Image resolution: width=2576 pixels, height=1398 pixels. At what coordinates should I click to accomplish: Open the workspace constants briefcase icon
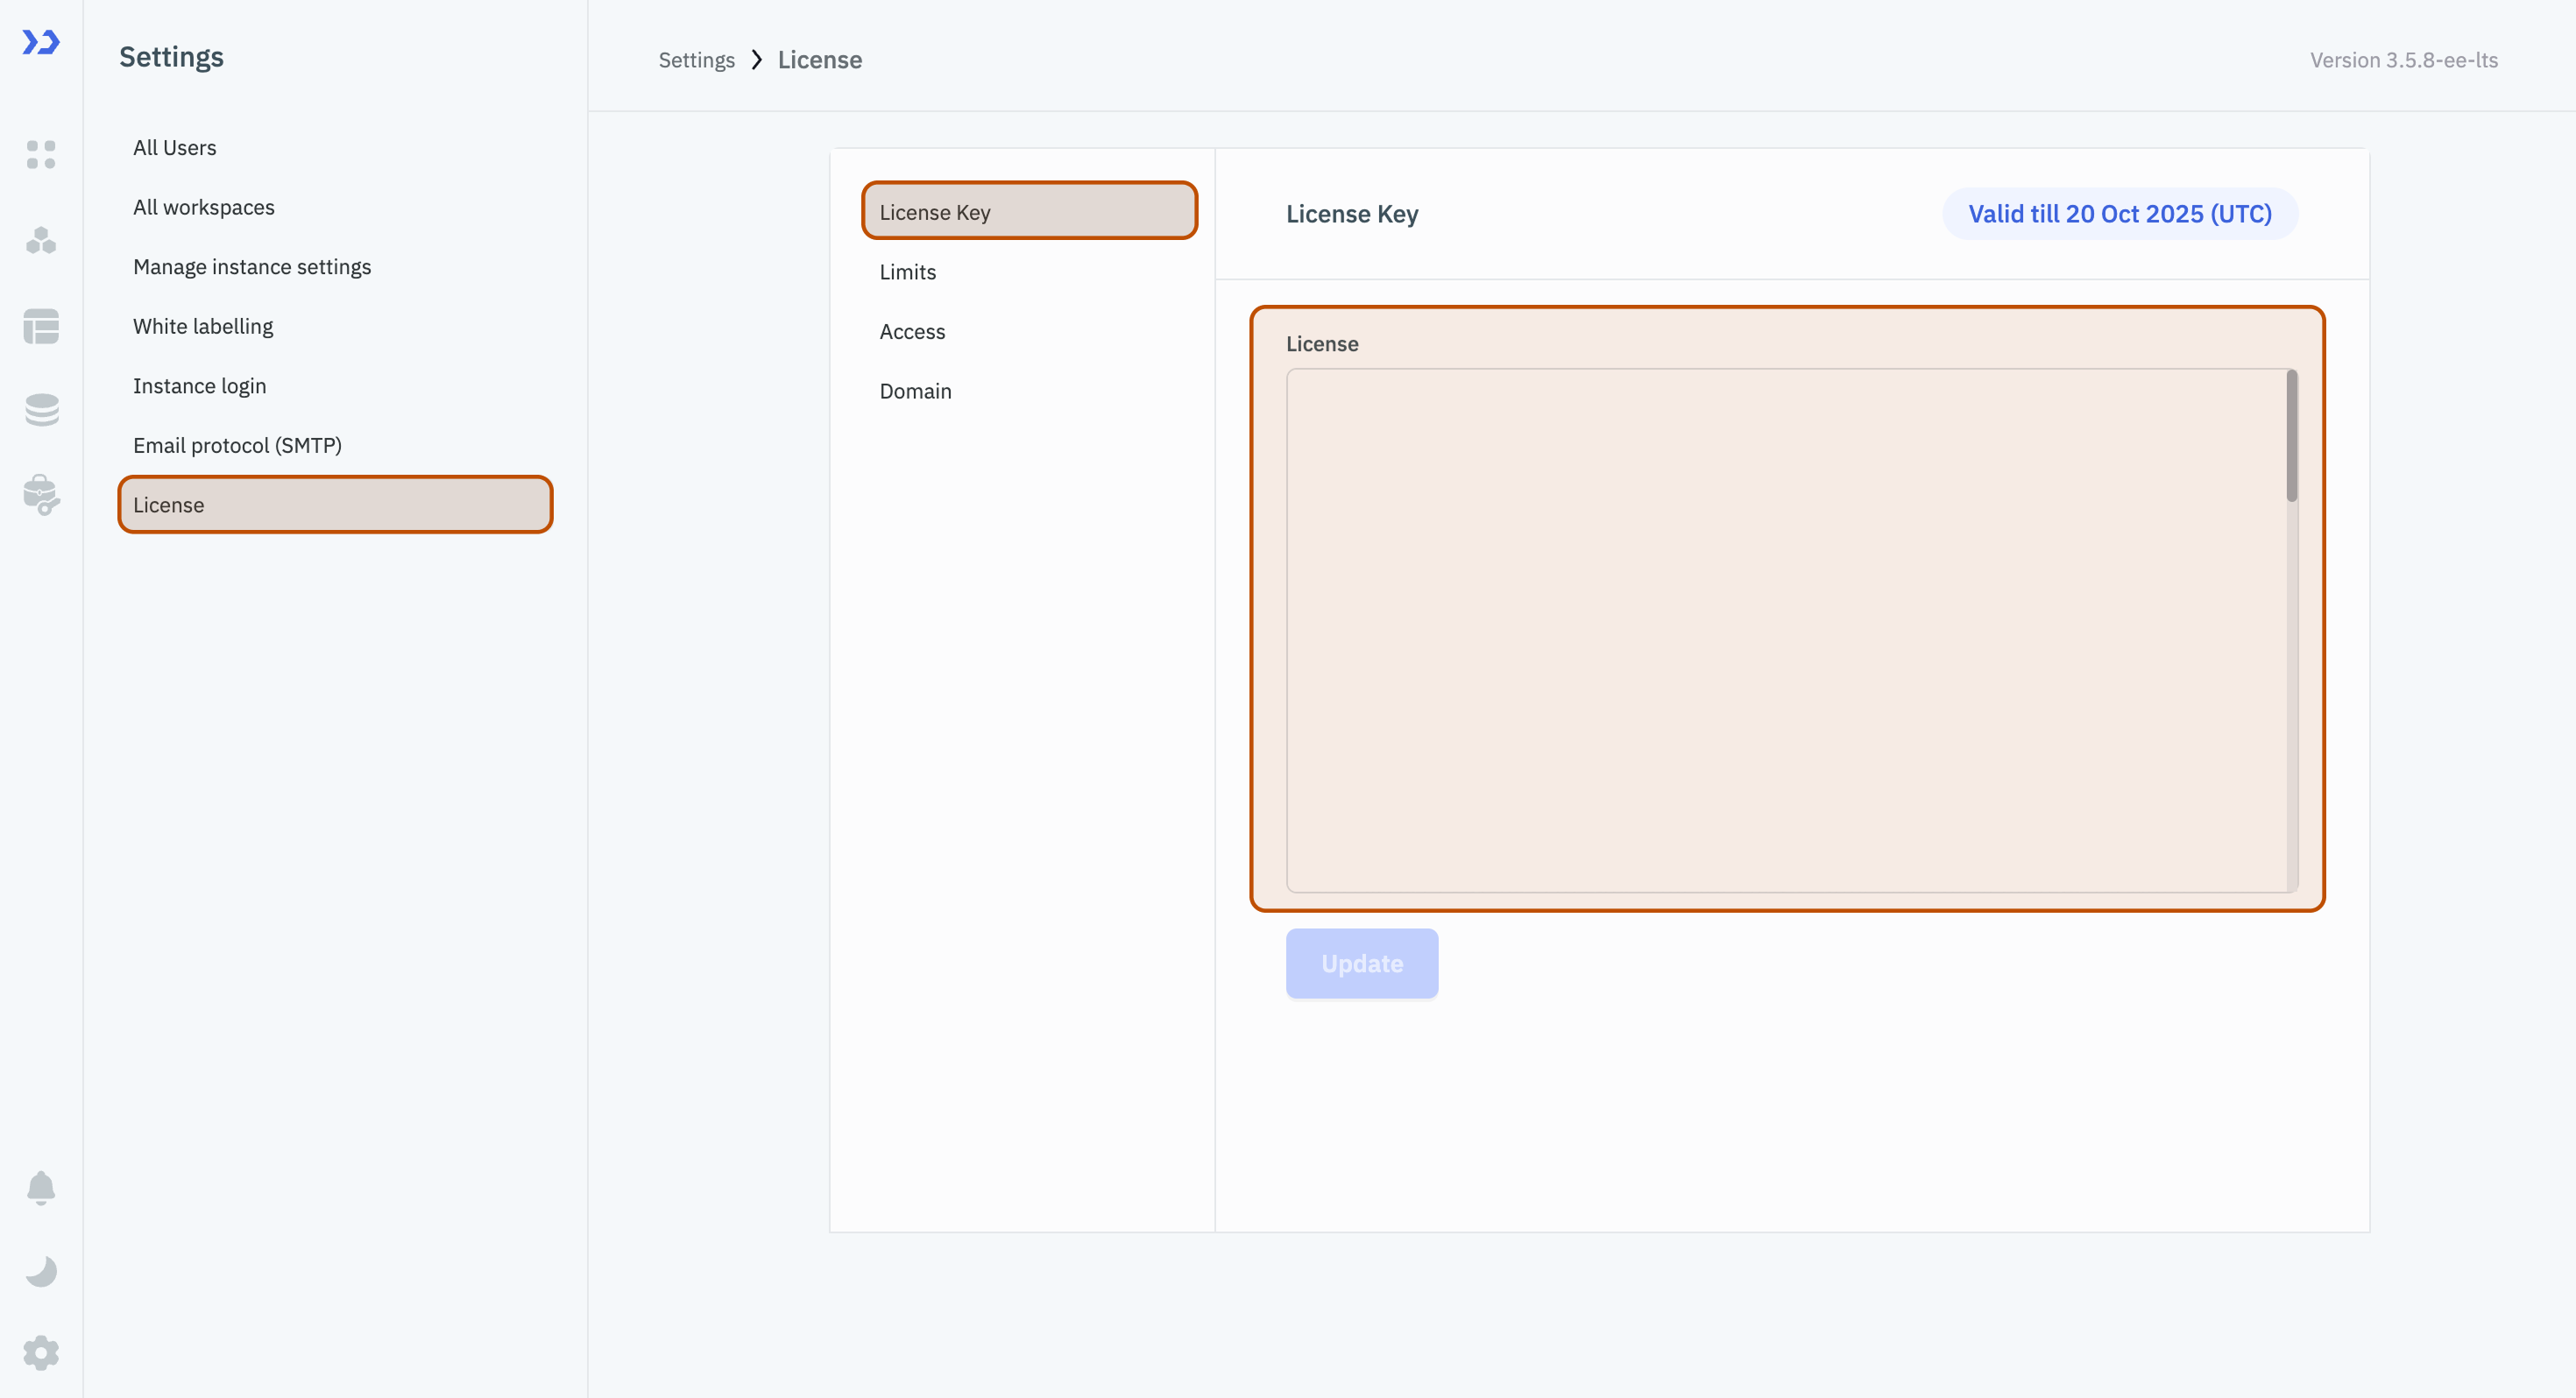tap(41, 494)
